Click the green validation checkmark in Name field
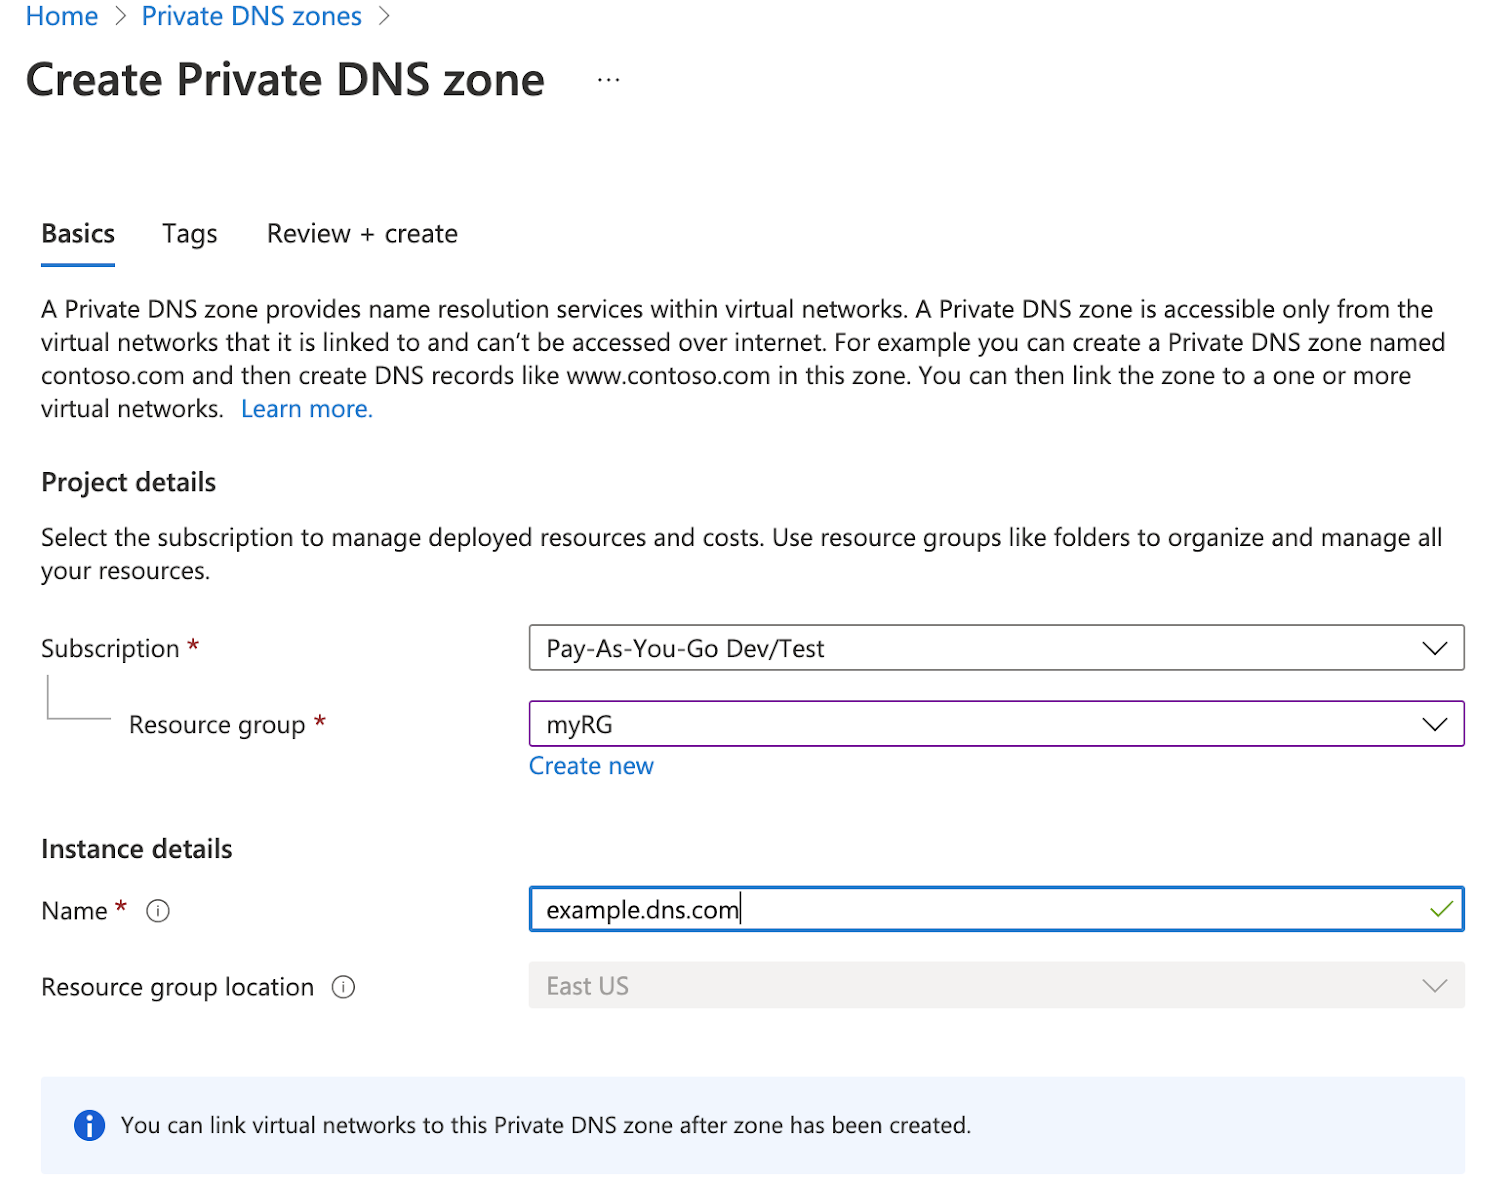 click(1440, 908)
